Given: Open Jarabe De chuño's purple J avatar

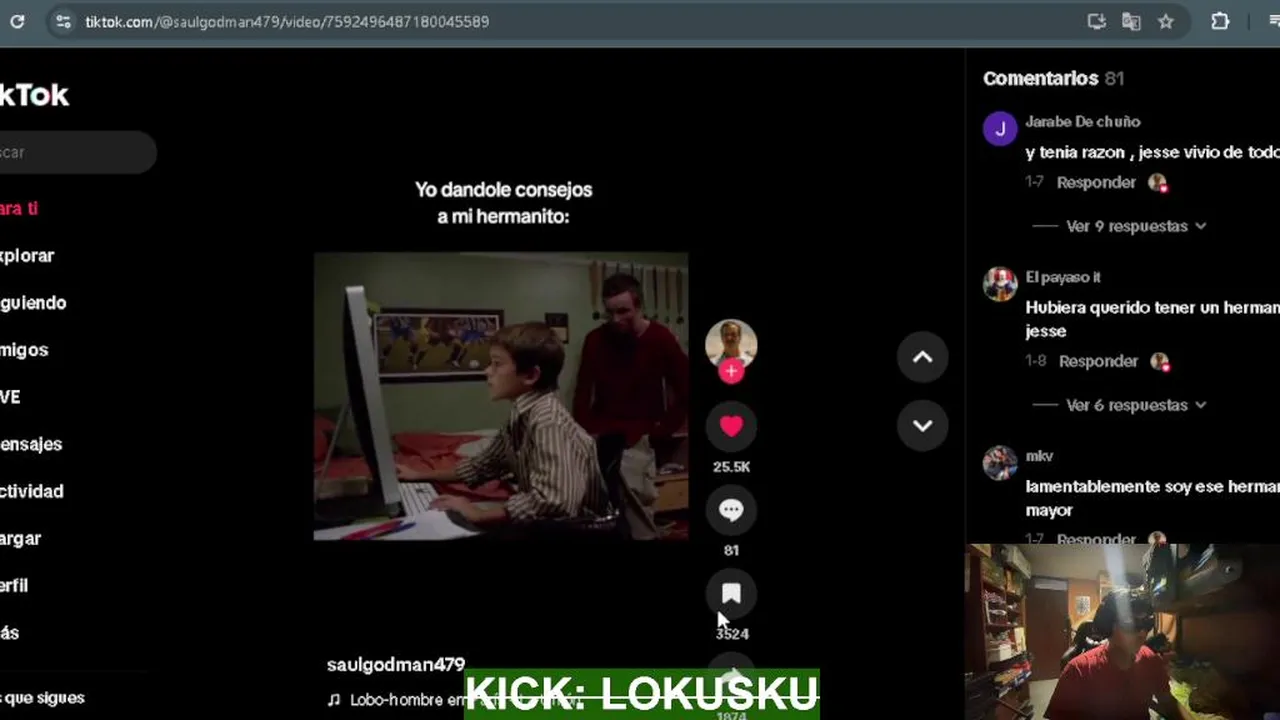Looking at the screenshot, I should [x=1000, y=129].
